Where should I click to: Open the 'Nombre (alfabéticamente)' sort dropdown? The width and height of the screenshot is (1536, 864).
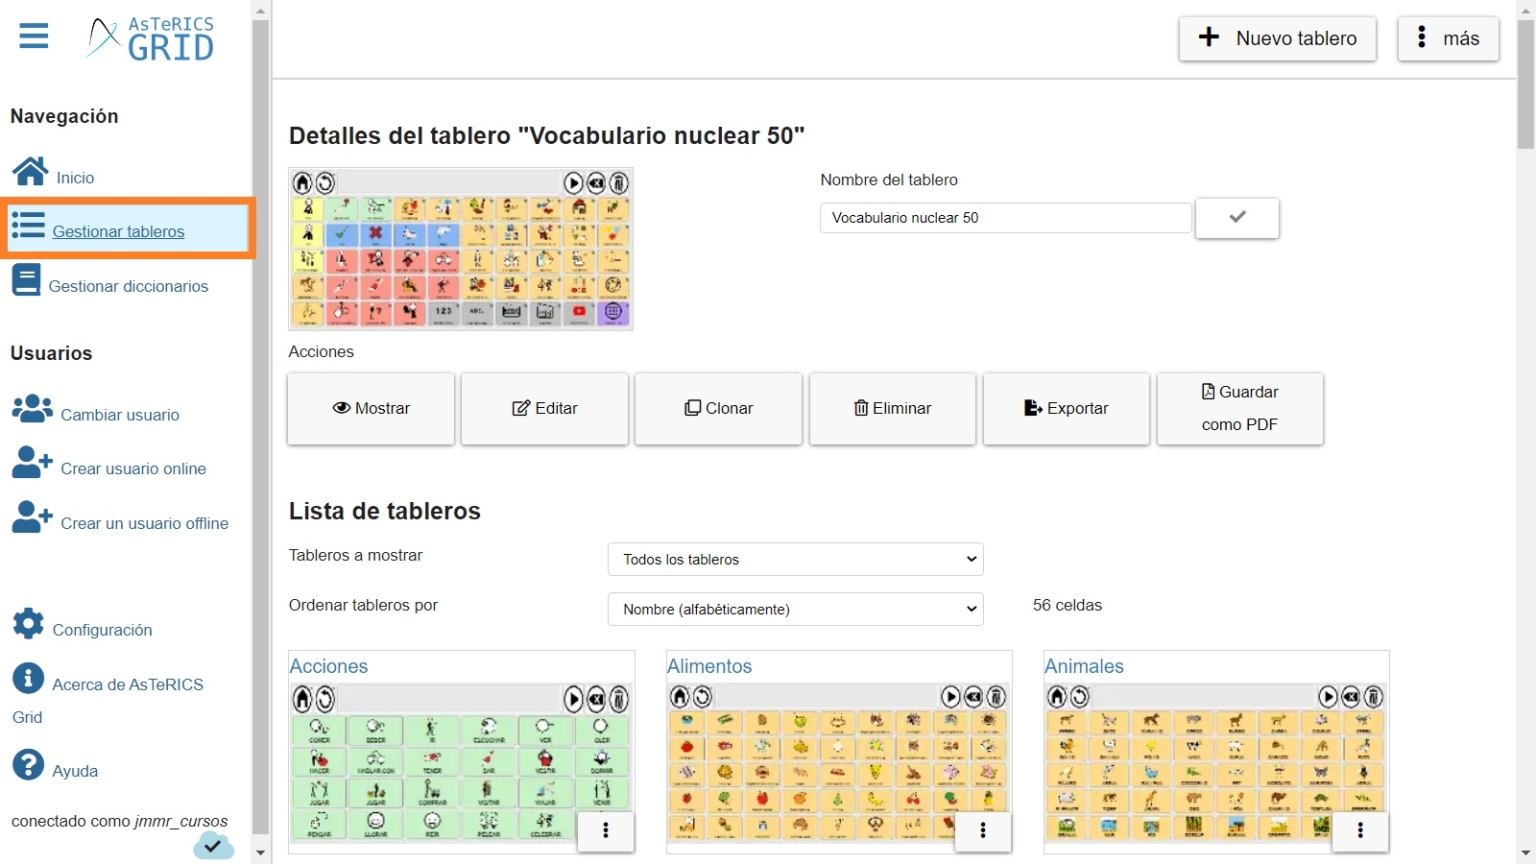click(794, 609)
